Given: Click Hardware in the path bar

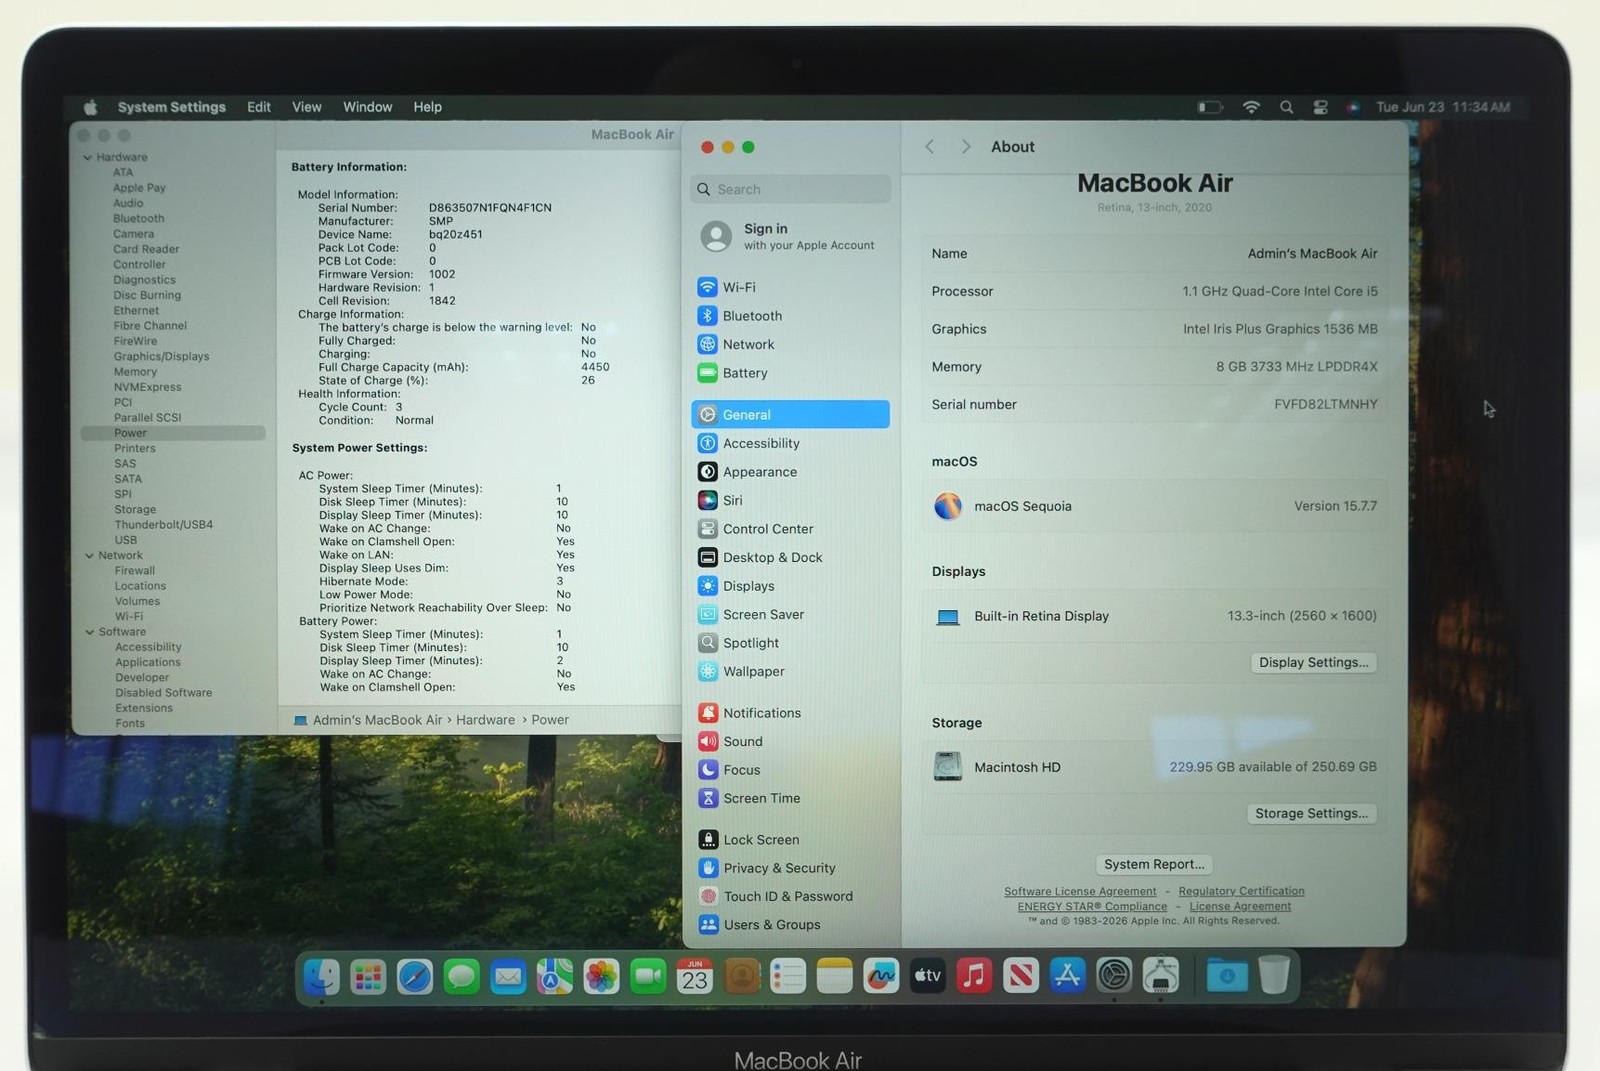Looking at the screenshot, I should (x=485, y=720).
